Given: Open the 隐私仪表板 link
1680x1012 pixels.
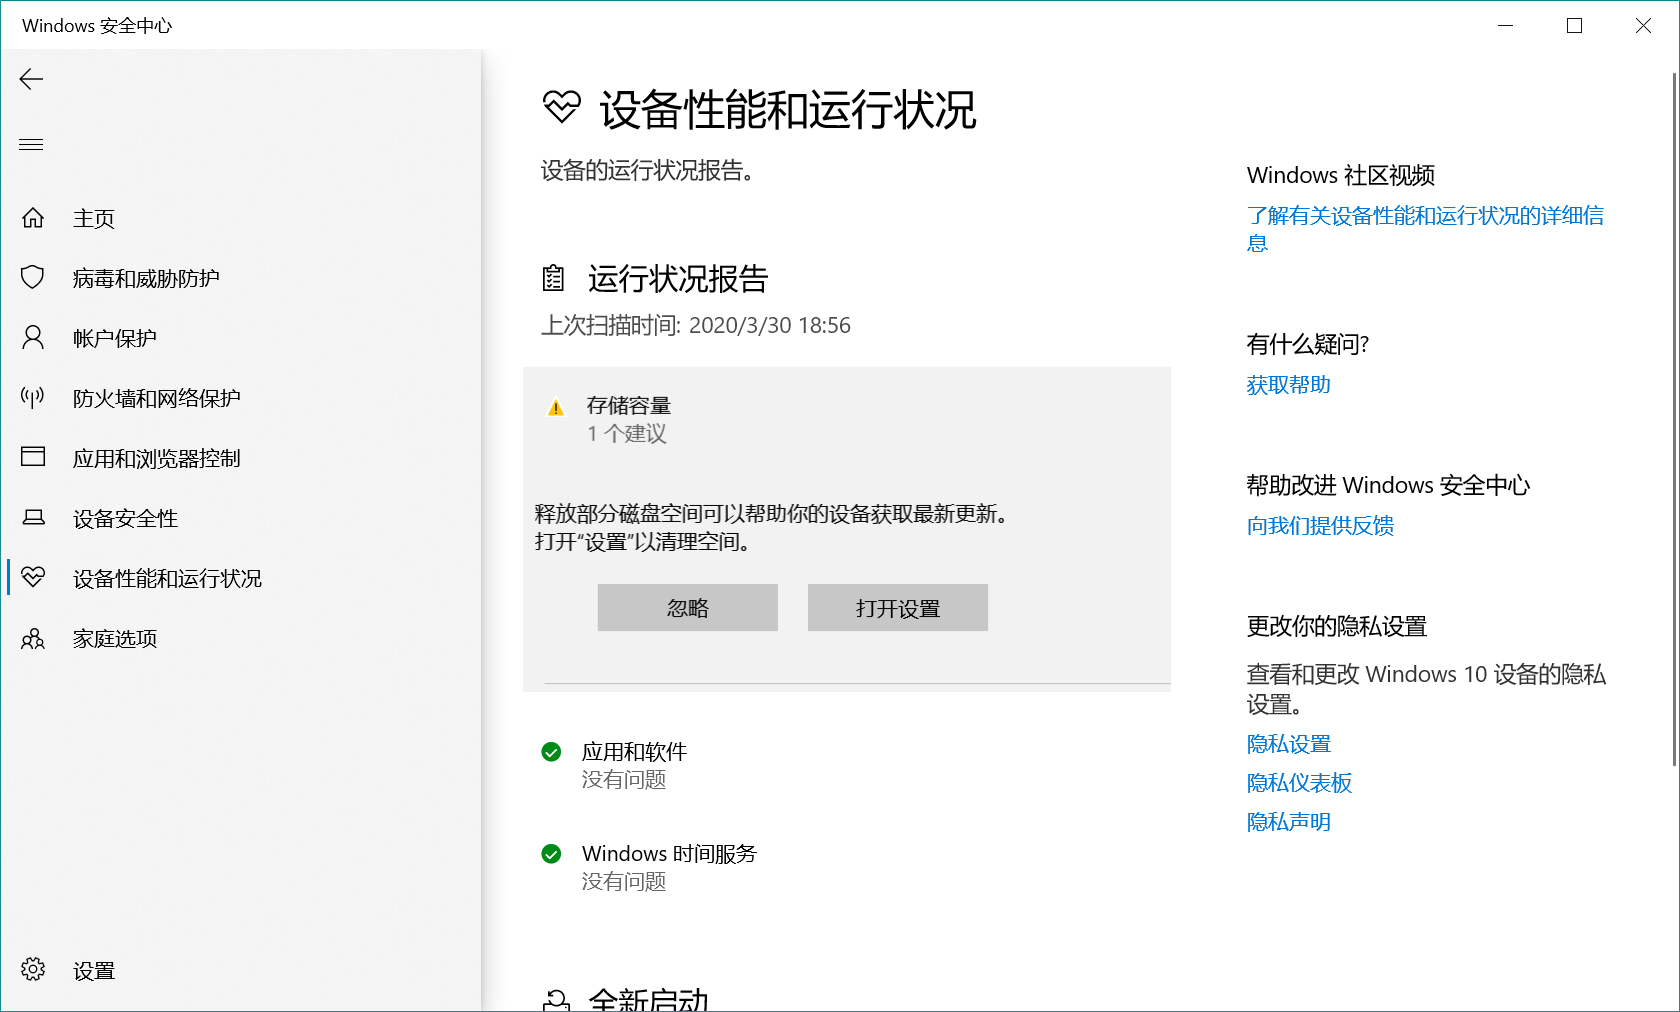Looking at the screenshot, I should [x=1299, y=783].
